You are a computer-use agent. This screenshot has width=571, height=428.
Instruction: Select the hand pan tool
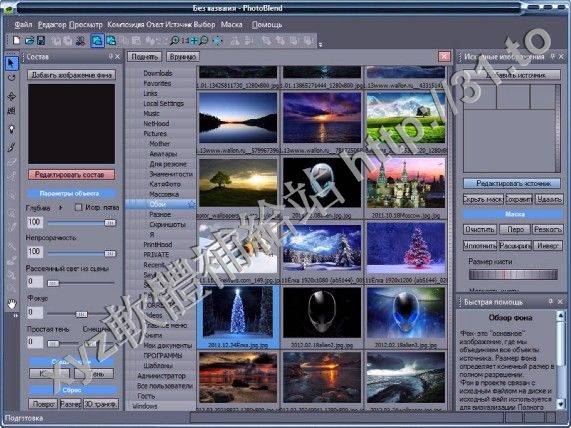(x=12, y=303)
